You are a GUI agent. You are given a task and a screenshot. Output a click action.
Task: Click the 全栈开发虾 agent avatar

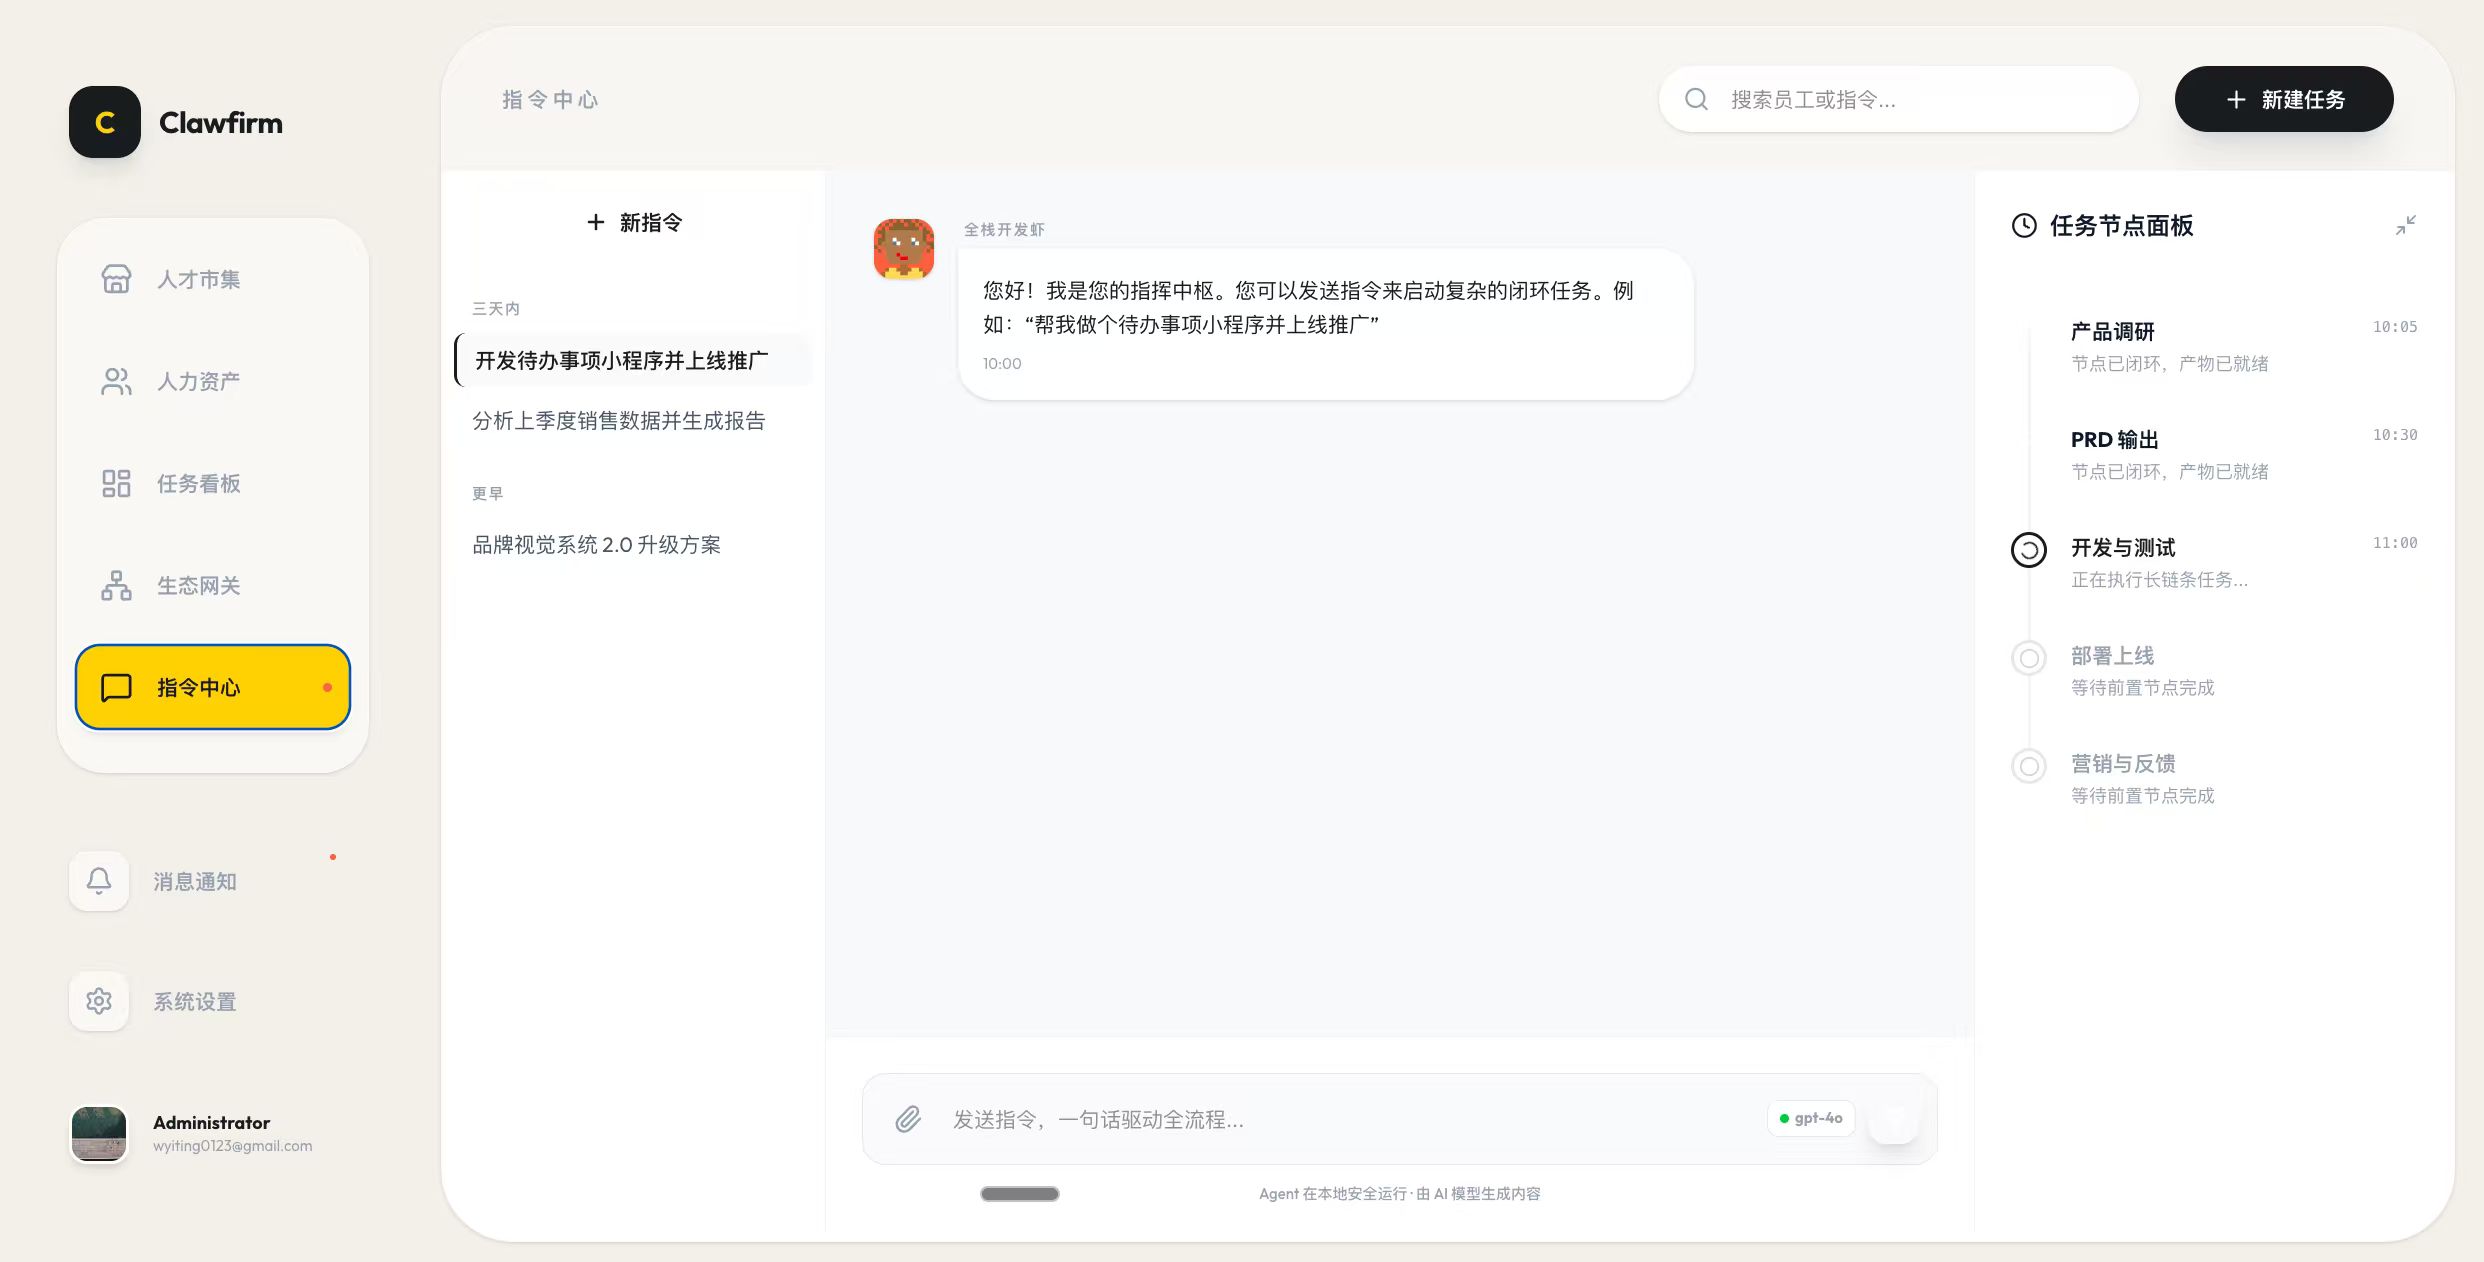point(903,249)
